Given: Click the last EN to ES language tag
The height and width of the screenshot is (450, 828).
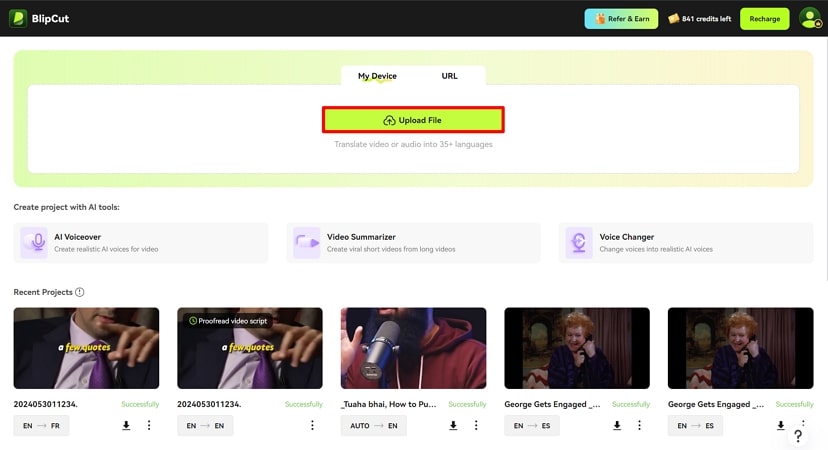Looking at the screenshot, I should tap(695, 426).
